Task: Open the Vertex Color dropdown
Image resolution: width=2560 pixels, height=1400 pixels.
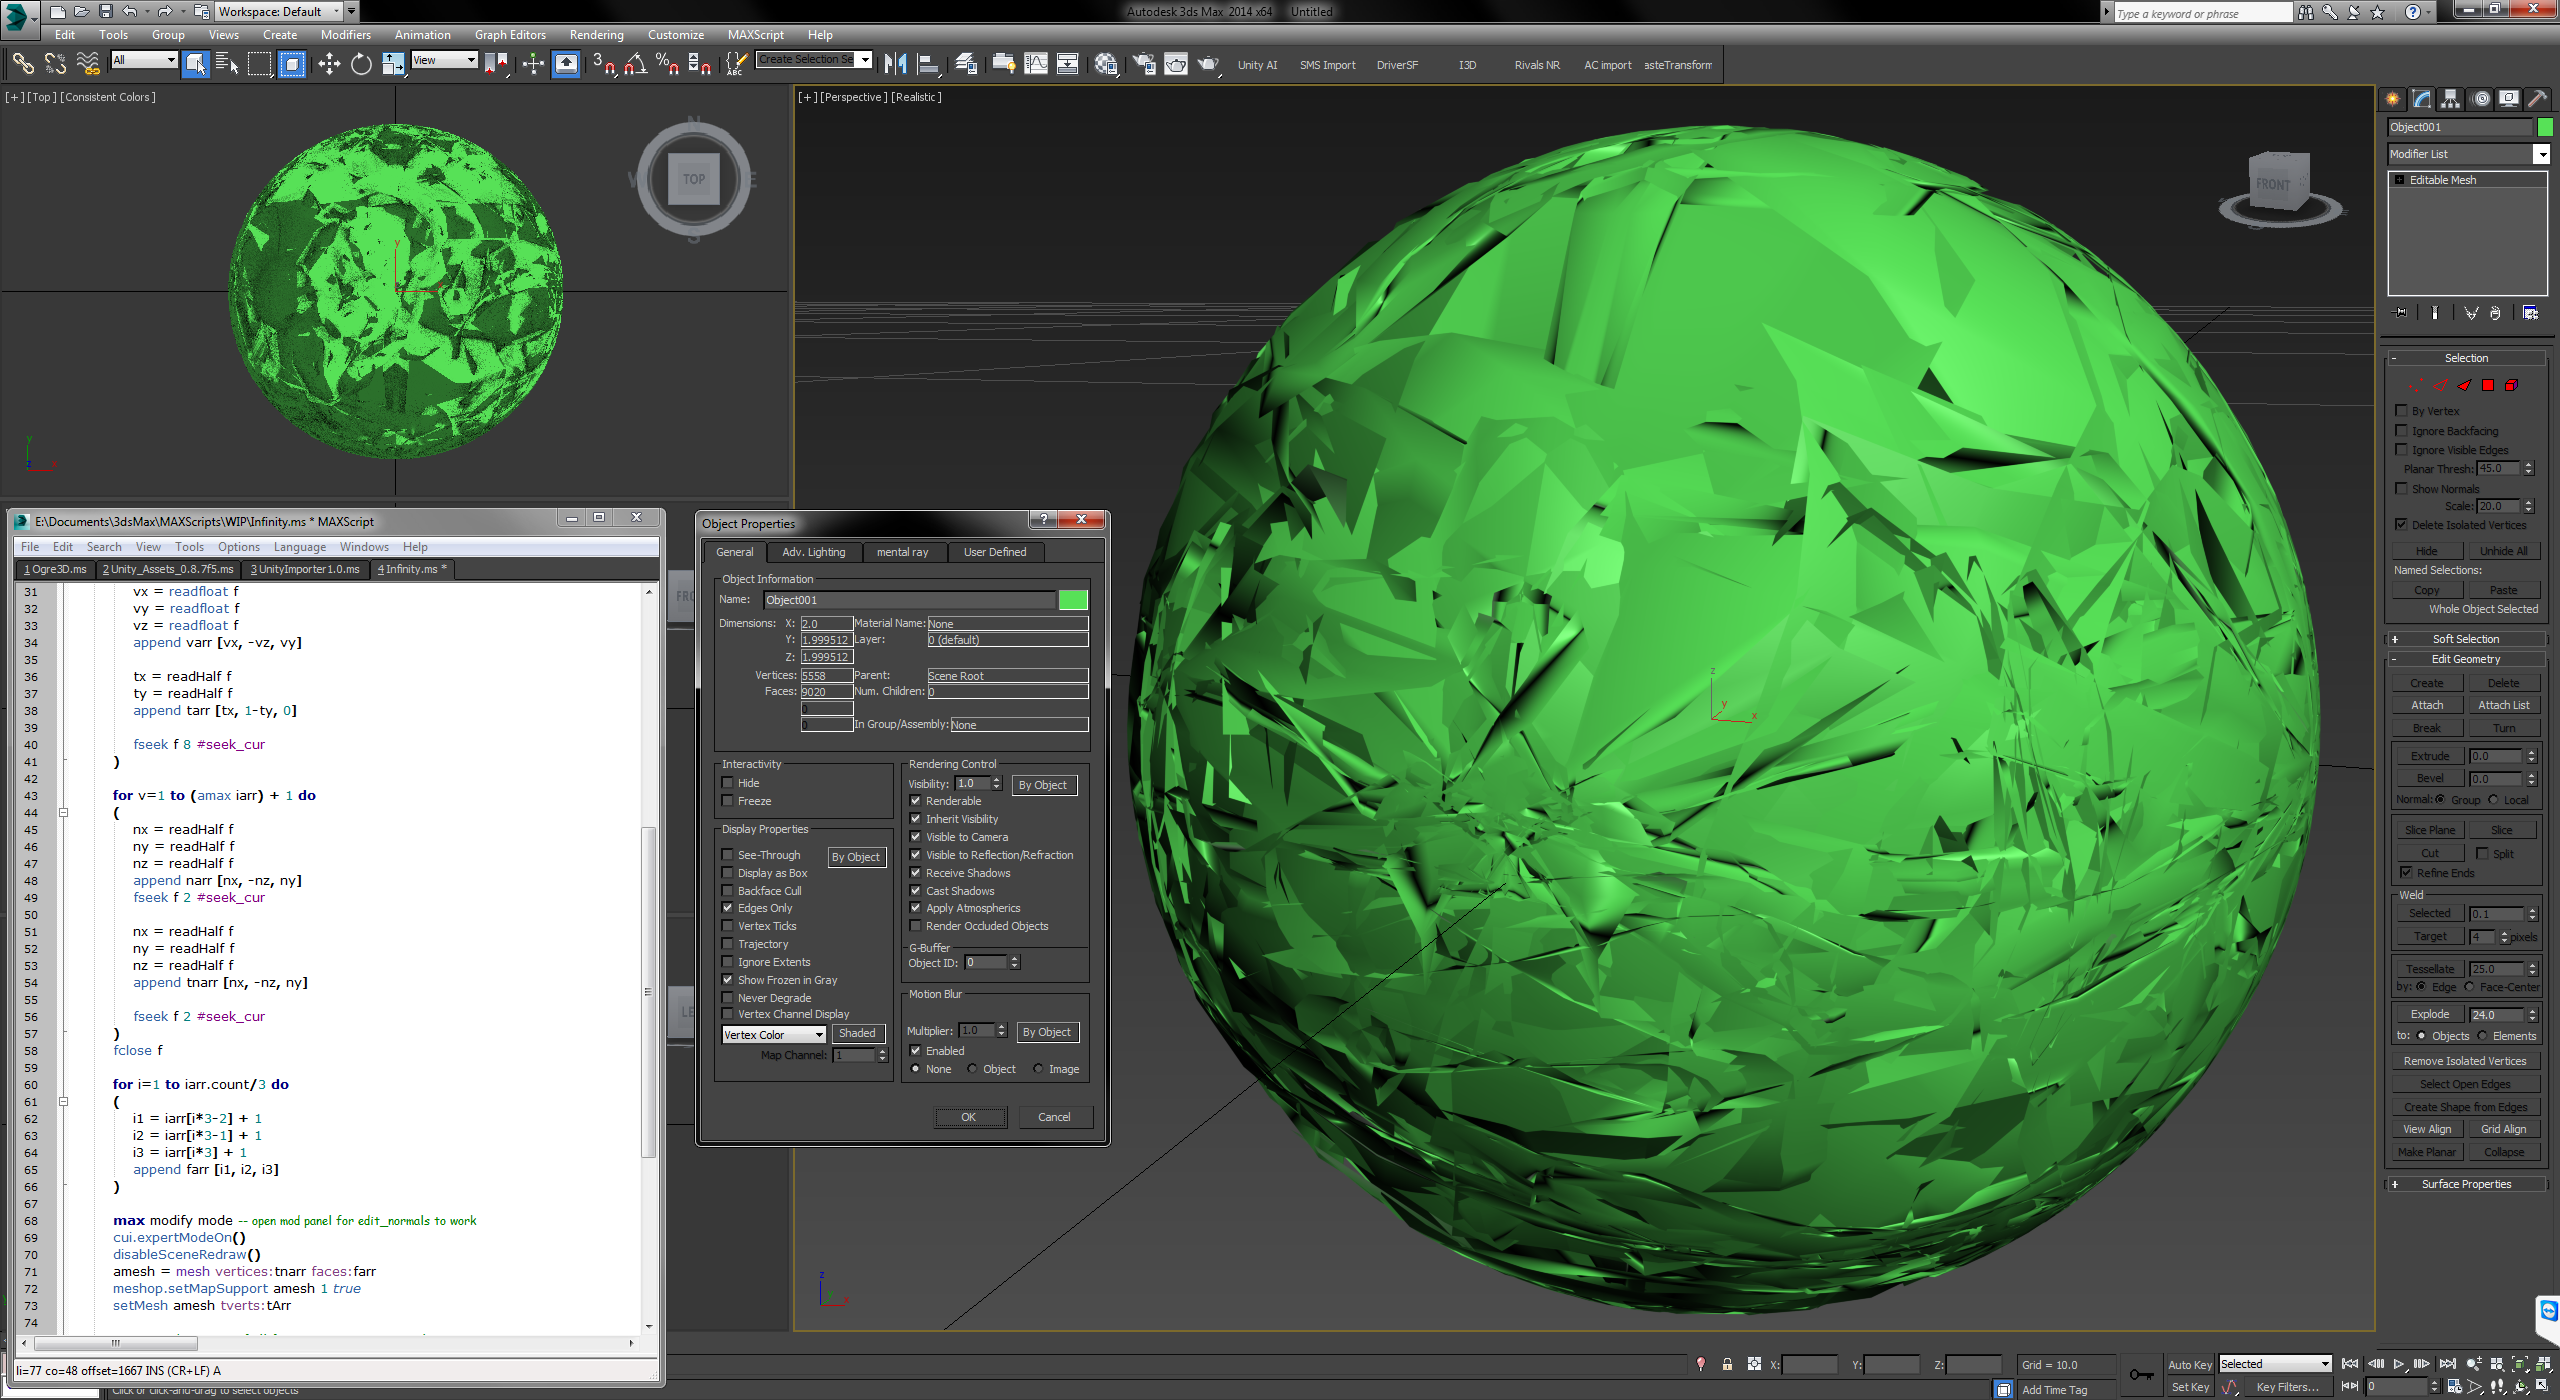Action: click(774, 1035)
